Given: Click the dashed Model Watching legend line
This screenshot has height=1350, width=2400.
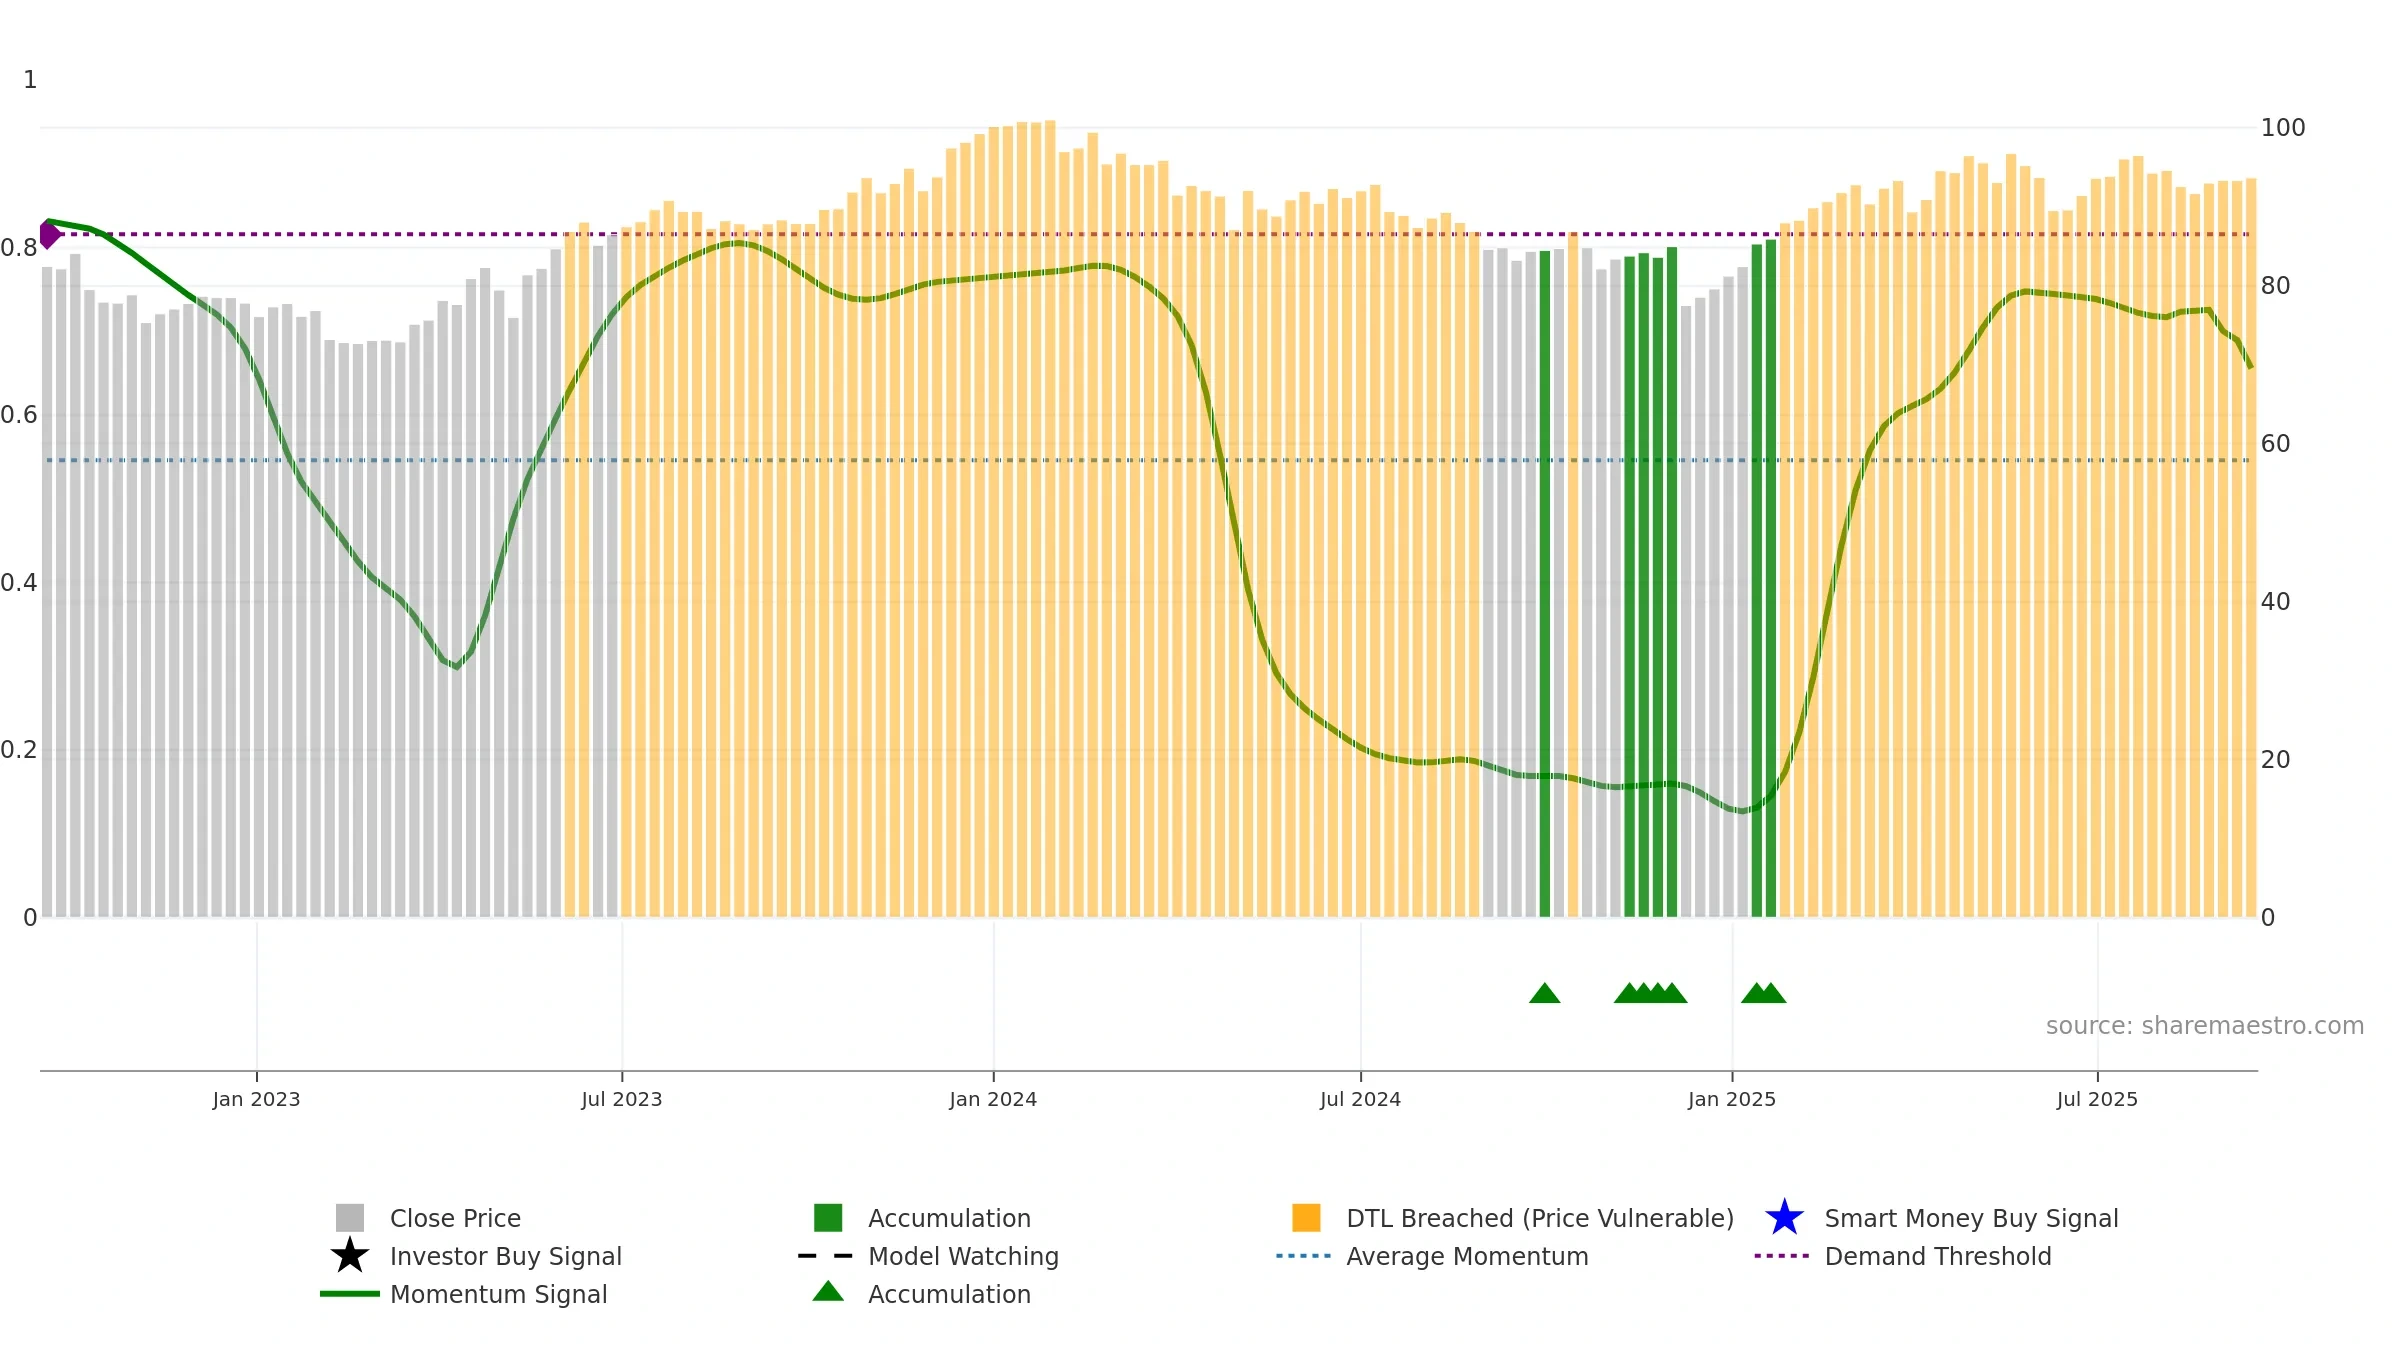Looking at the screenshot, I should [826, 1256].
